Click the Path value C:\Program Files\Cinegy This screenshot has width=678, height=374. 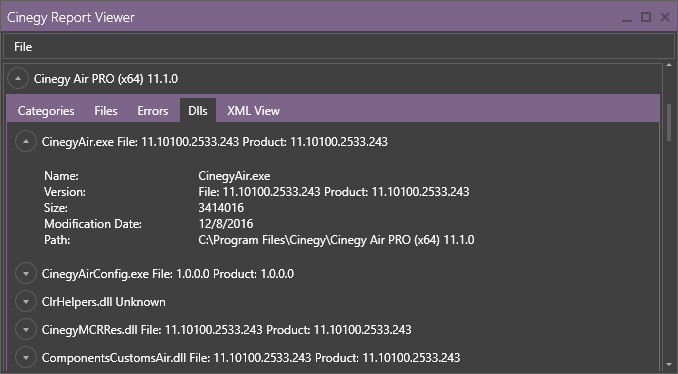pyautogui.click(x=336, y=240)
